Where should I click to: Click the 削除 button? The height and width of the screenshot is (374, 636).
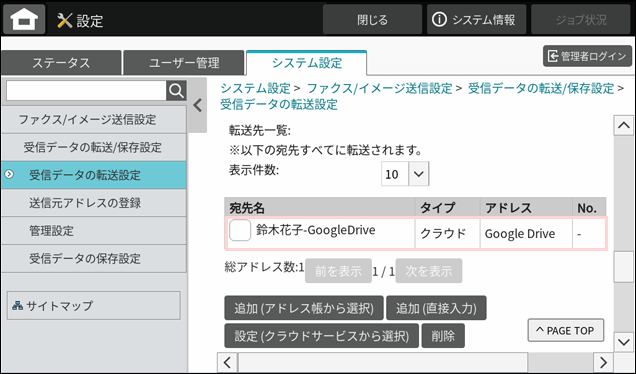click(x=443, y=335)
